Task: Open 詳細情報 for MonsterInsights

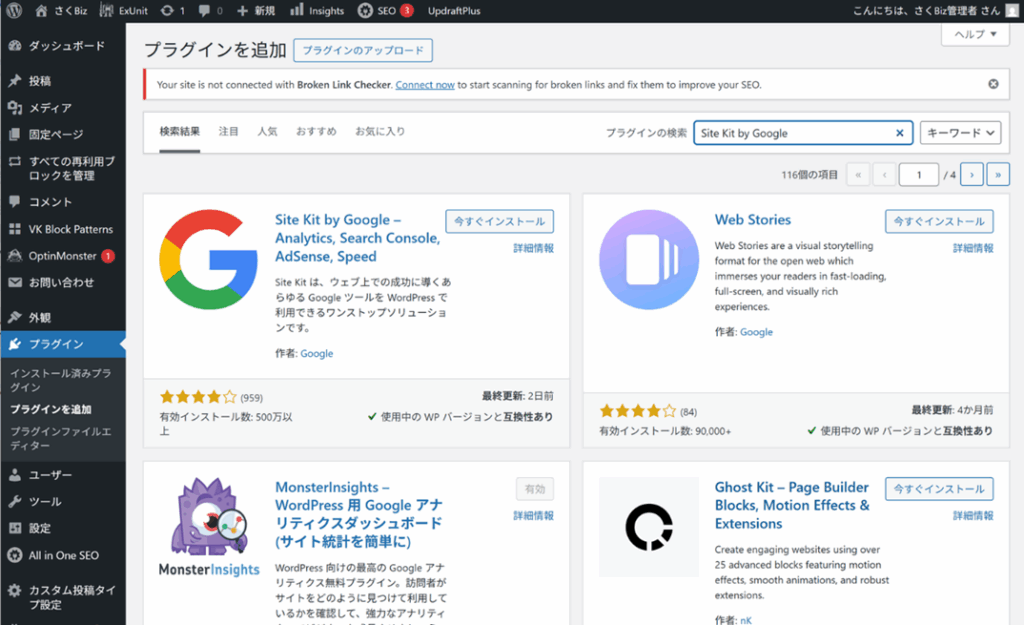Action: [x=533, y=516]
